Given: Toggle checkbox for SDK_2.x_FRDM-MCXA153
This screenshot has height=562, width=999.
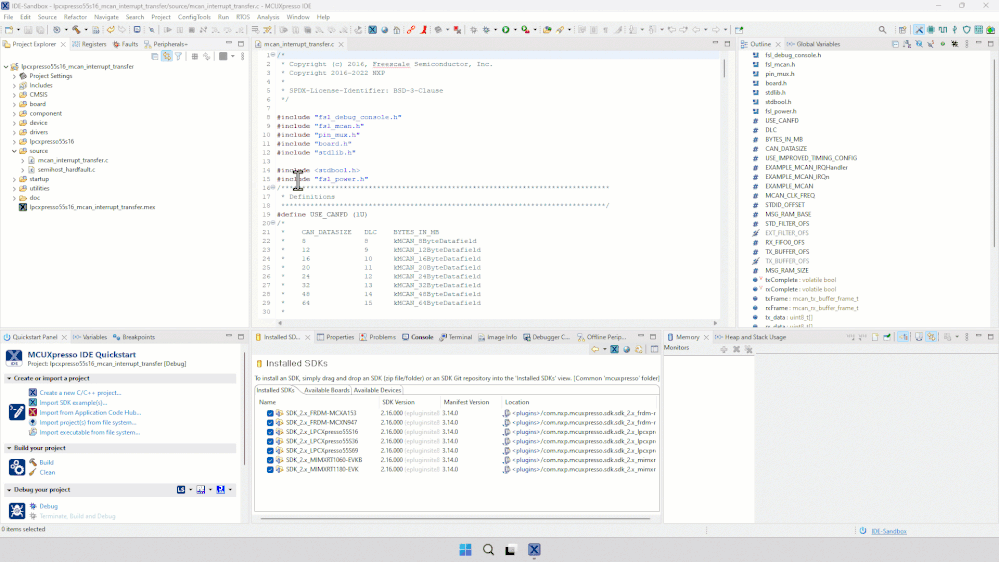Looking at the screenshot, I should click(270, 413).
